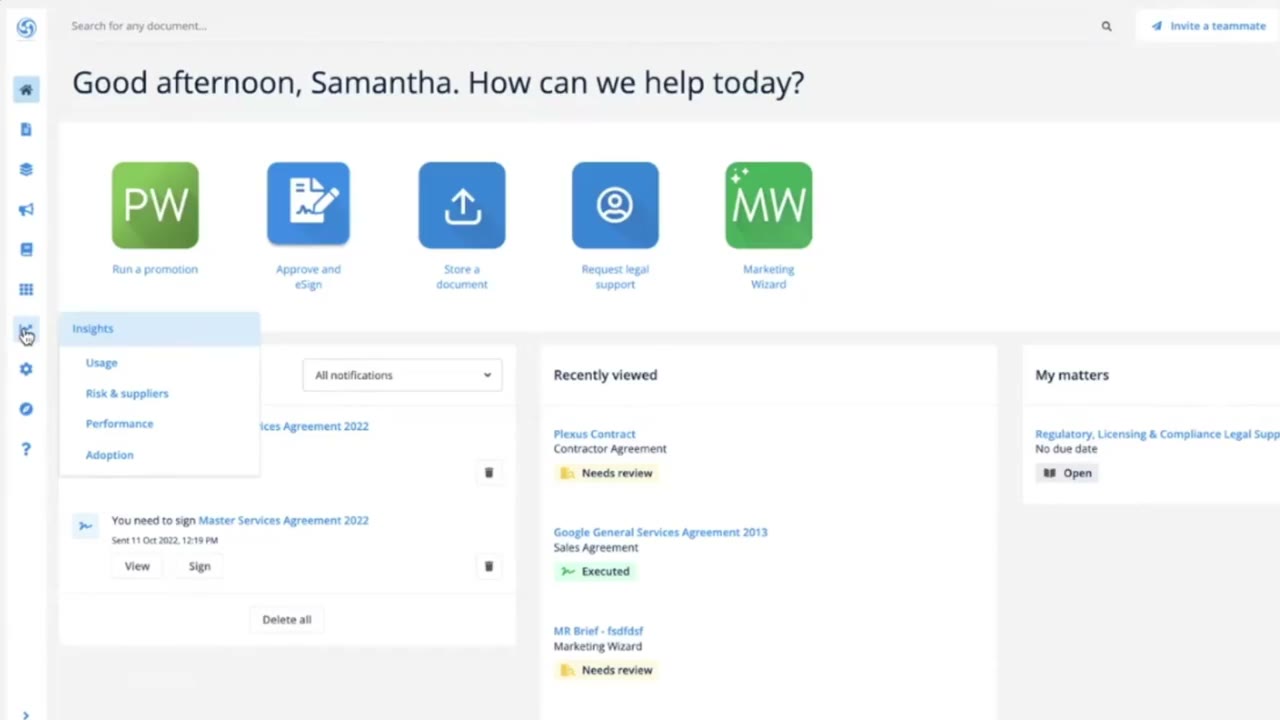This screenshot has height=720, width=1280.
Task: Delete the first notification with trash icon
Action: pos(489,472)
